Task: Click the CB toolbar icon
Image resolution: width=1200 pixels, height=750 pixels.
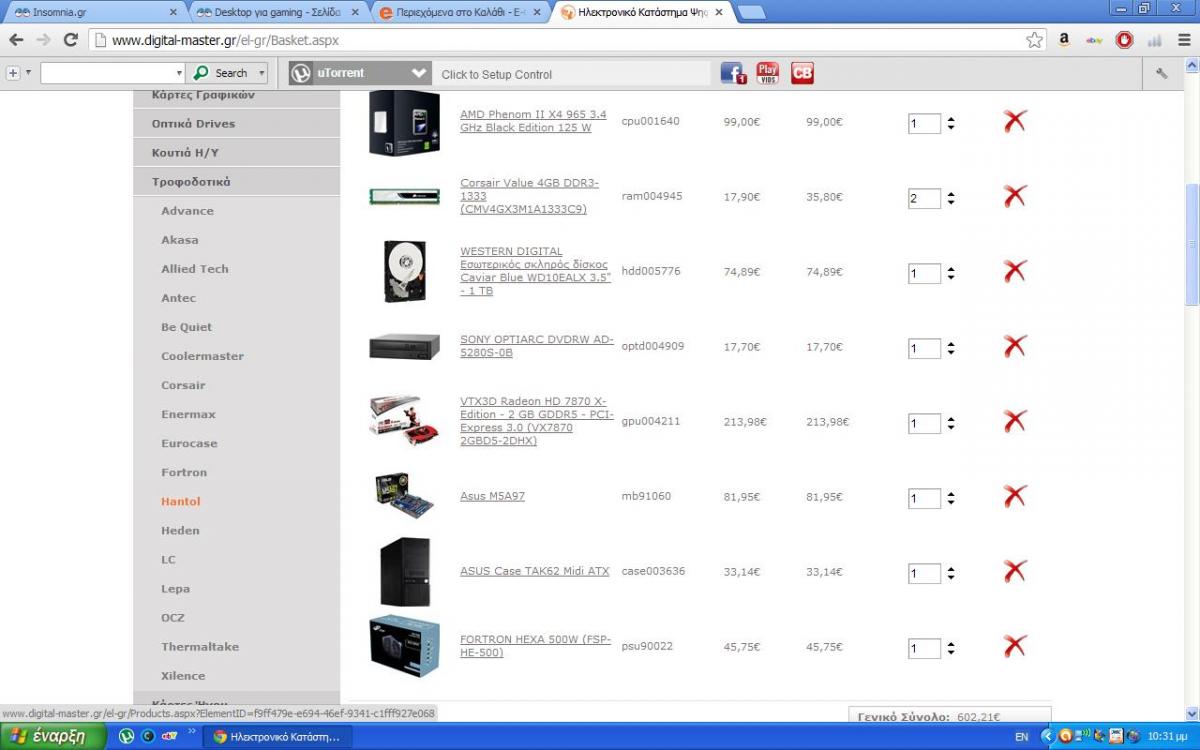Action: click(802, 73)
